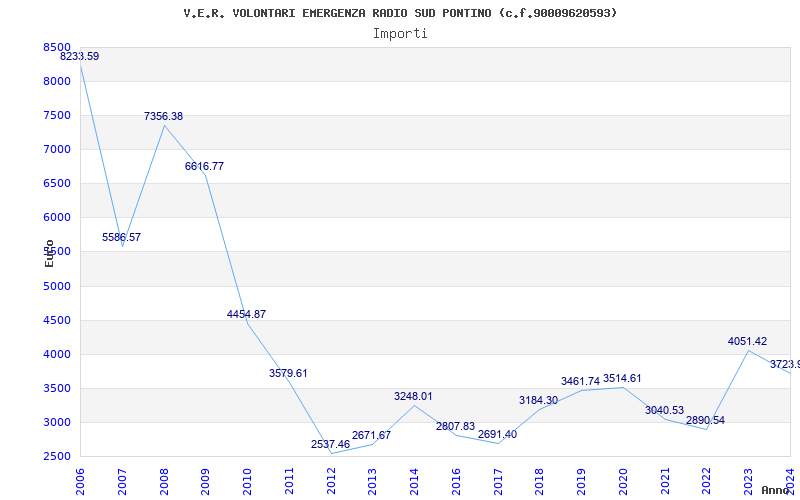
Task: Click y-axis tick 4000
Action: coord(57,354)
